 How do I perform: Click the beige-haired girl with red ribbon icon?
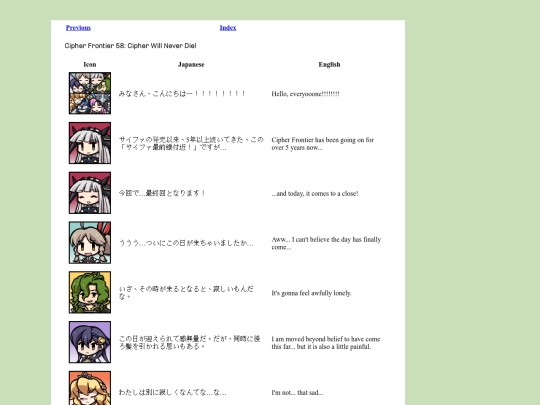pos(90,242)
